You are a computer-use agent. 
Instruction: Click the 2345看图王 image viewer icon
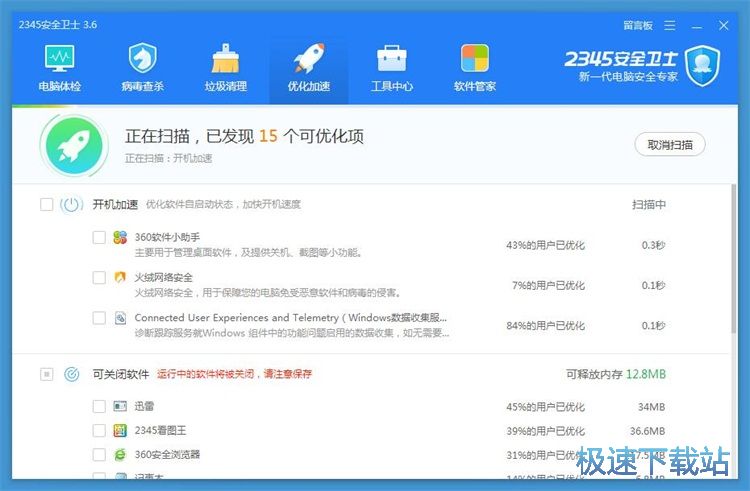tap(120, 430)
